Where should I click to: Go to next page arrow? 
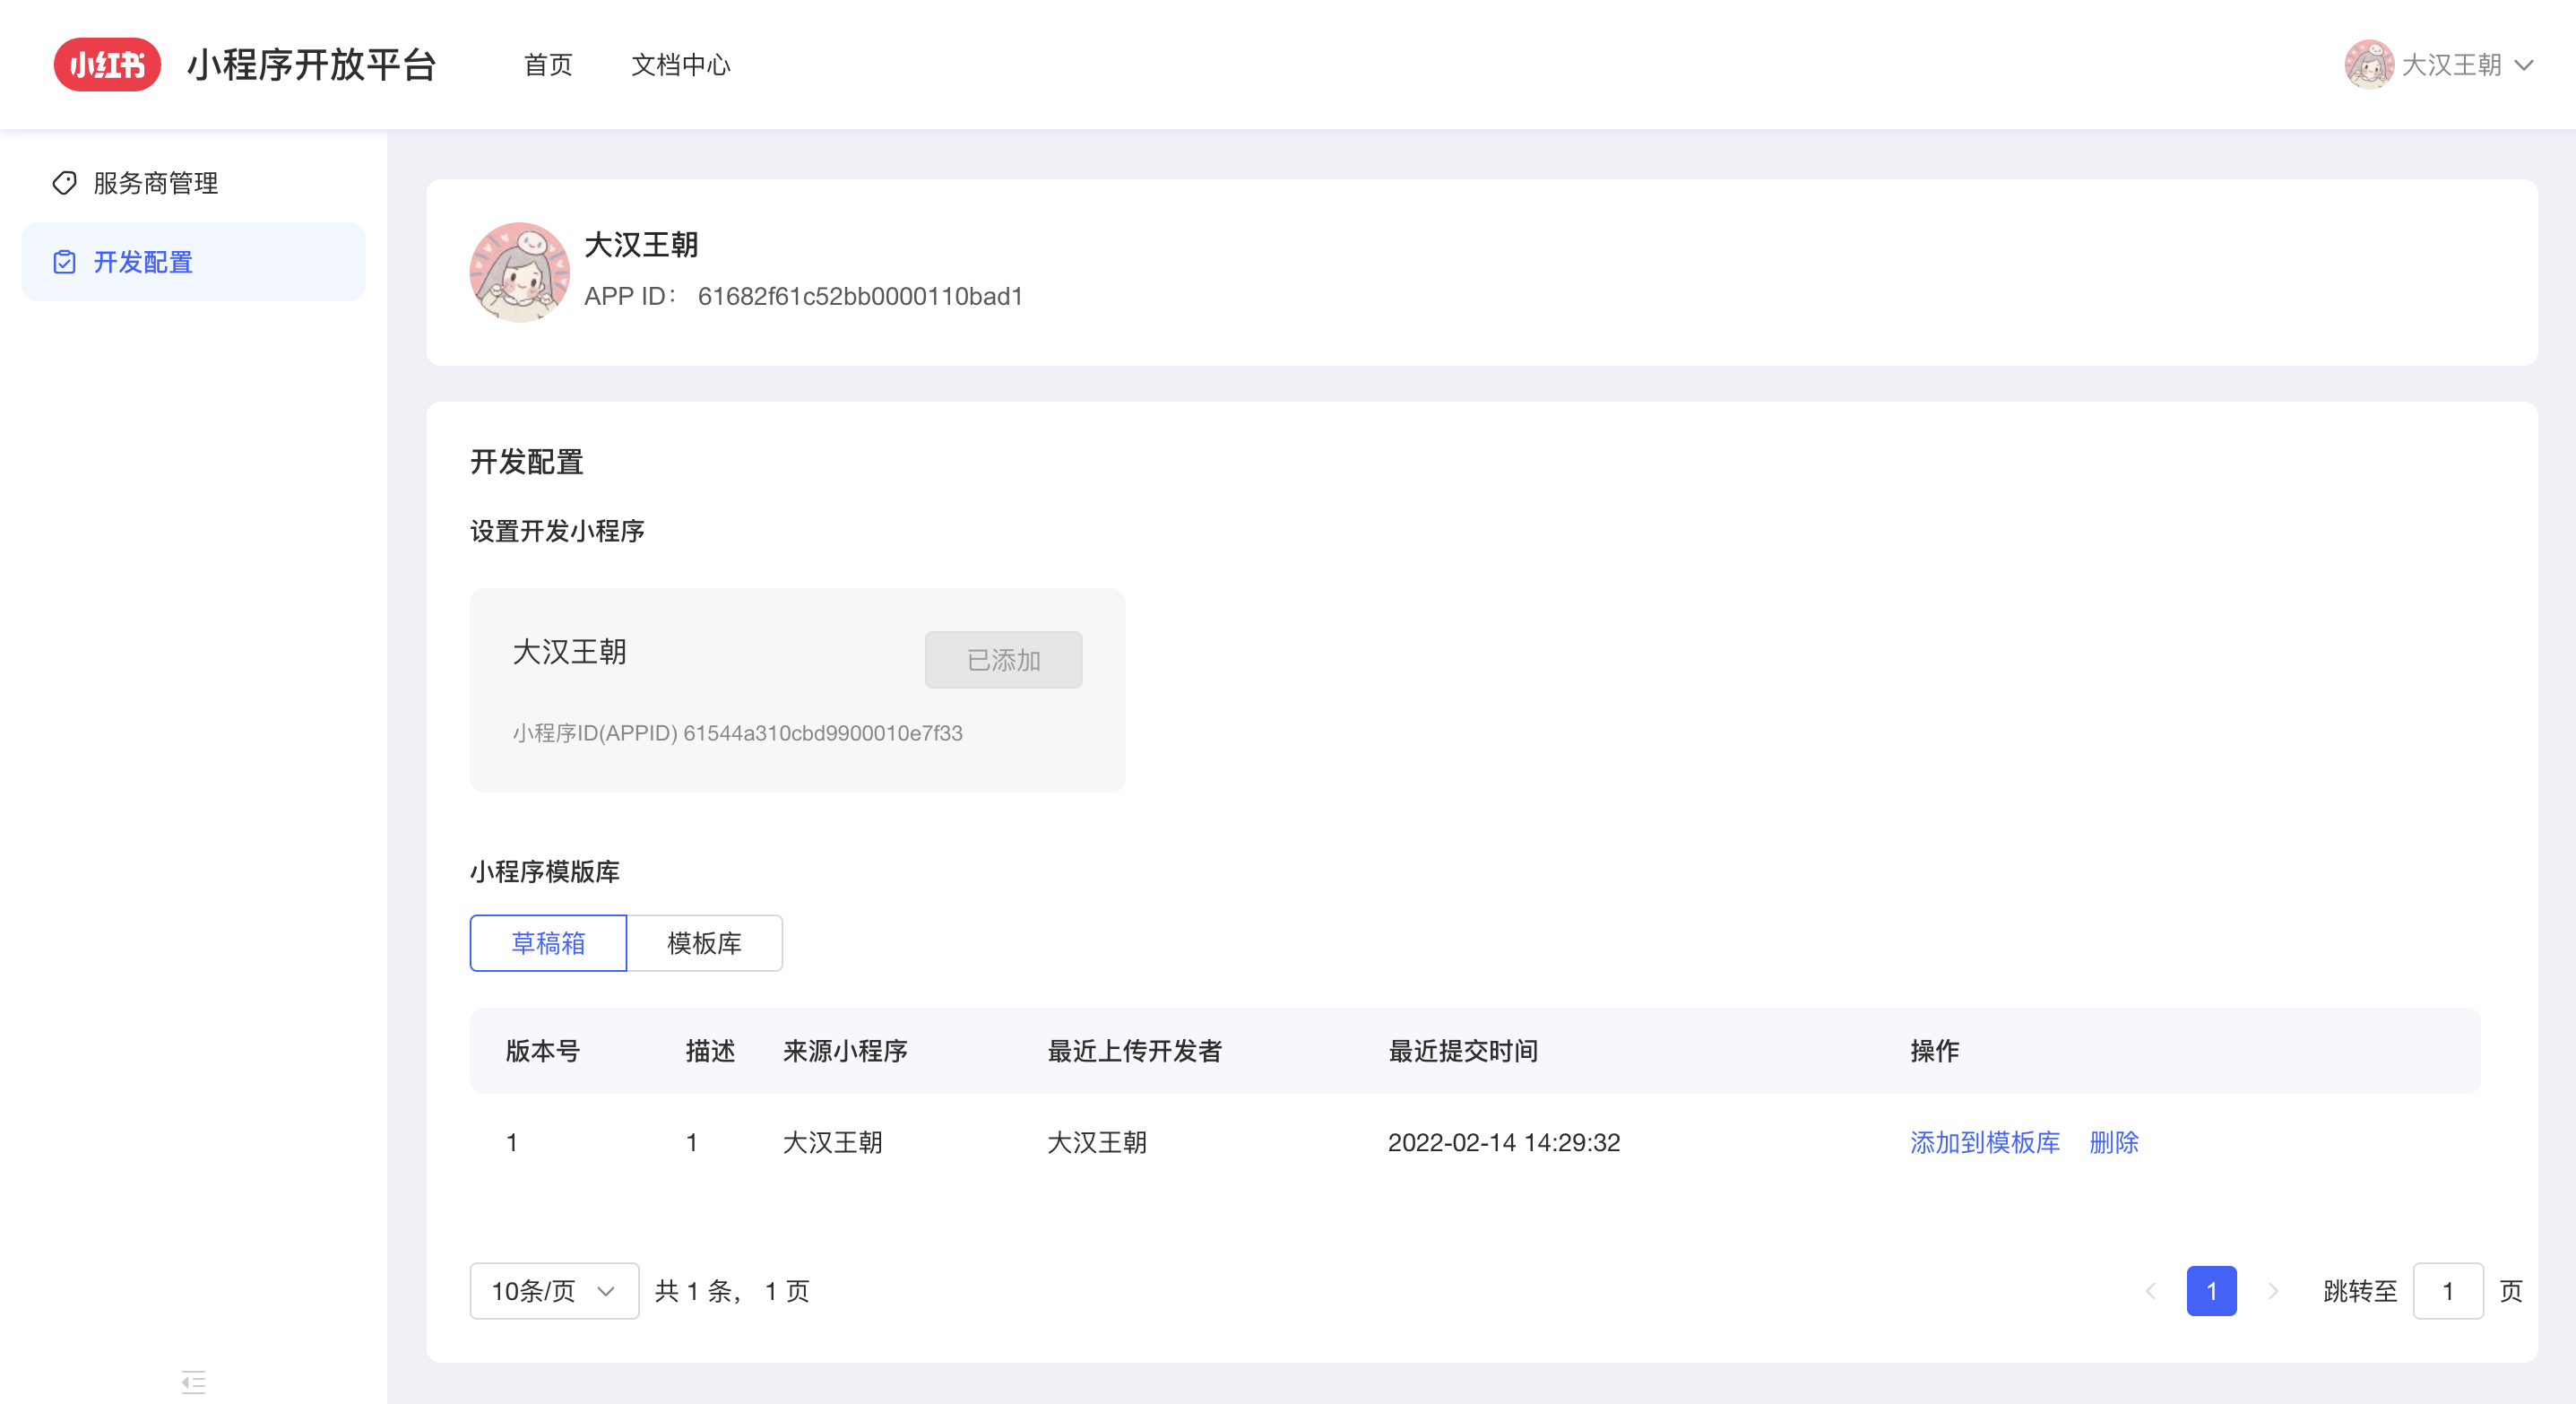pyautogui.click(x=2273, y=1291)
